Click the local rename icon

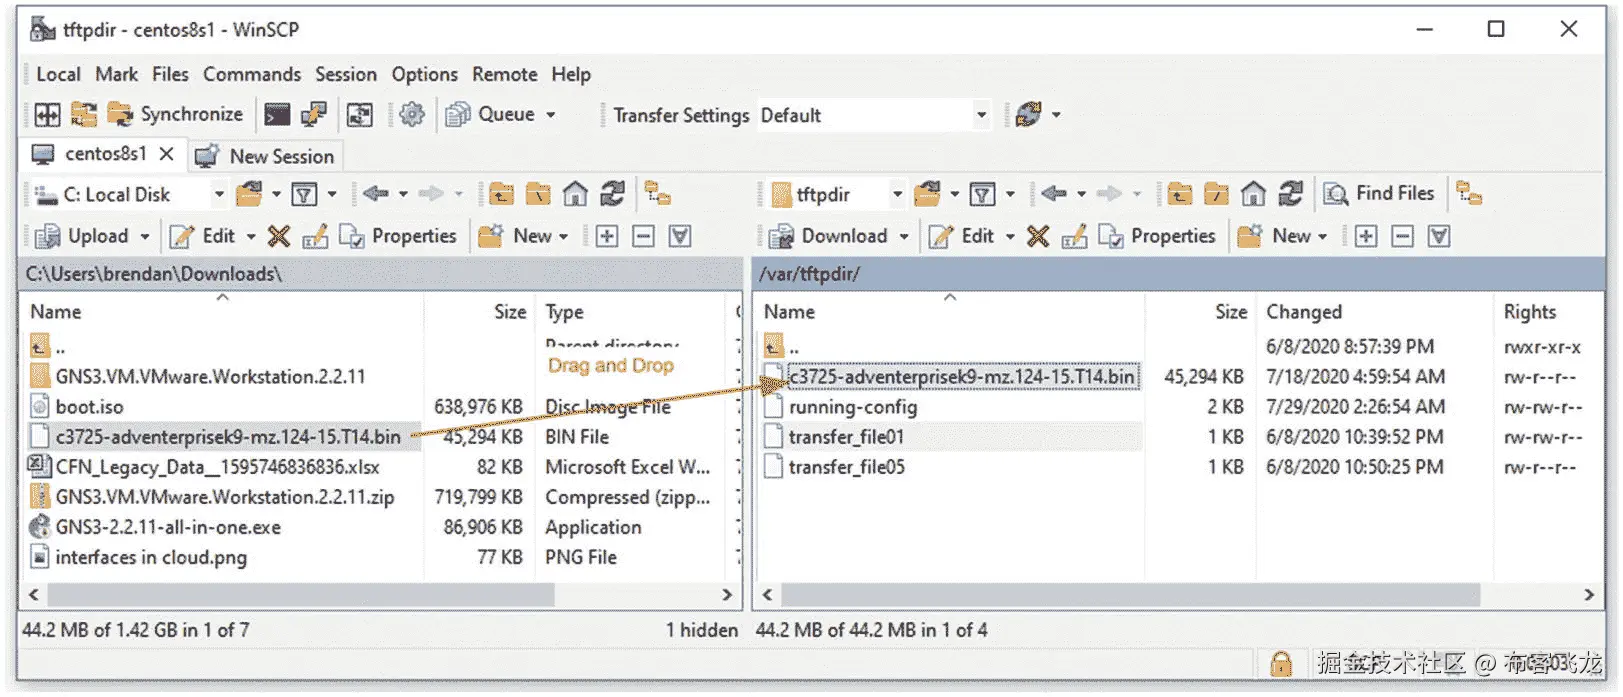[315, 236]
